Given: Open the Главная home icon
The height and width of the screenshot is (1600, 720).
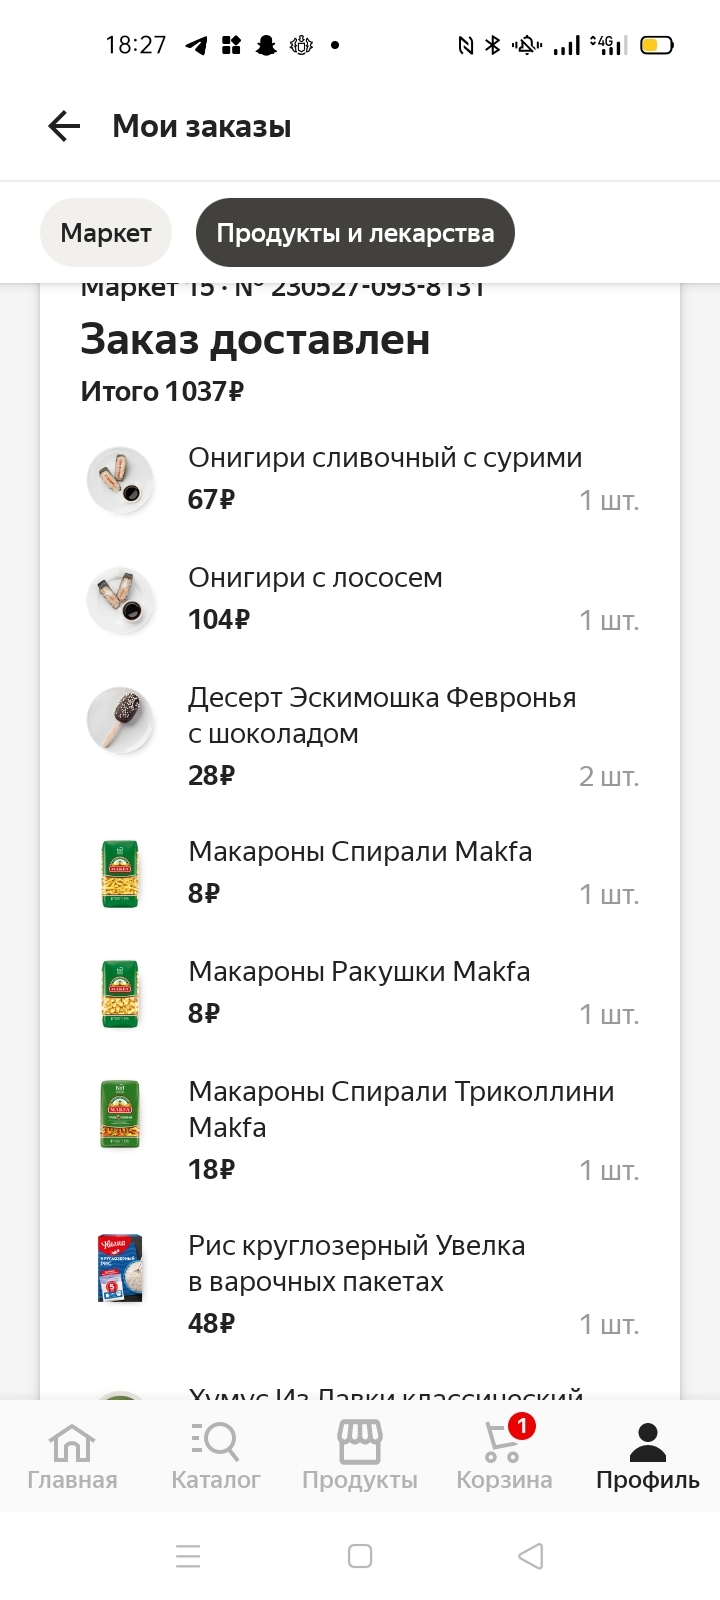Looking at the screenshot, I should (x=72, y=1442).
